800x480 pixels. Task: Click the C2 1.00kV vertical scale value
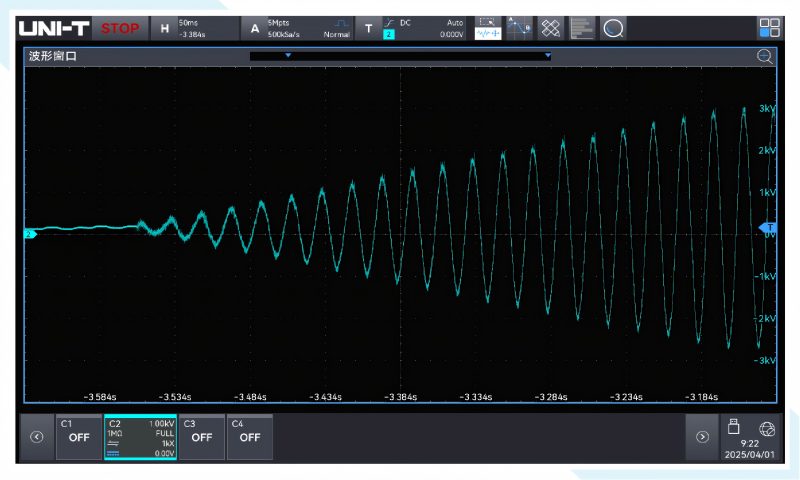[161, 423]
